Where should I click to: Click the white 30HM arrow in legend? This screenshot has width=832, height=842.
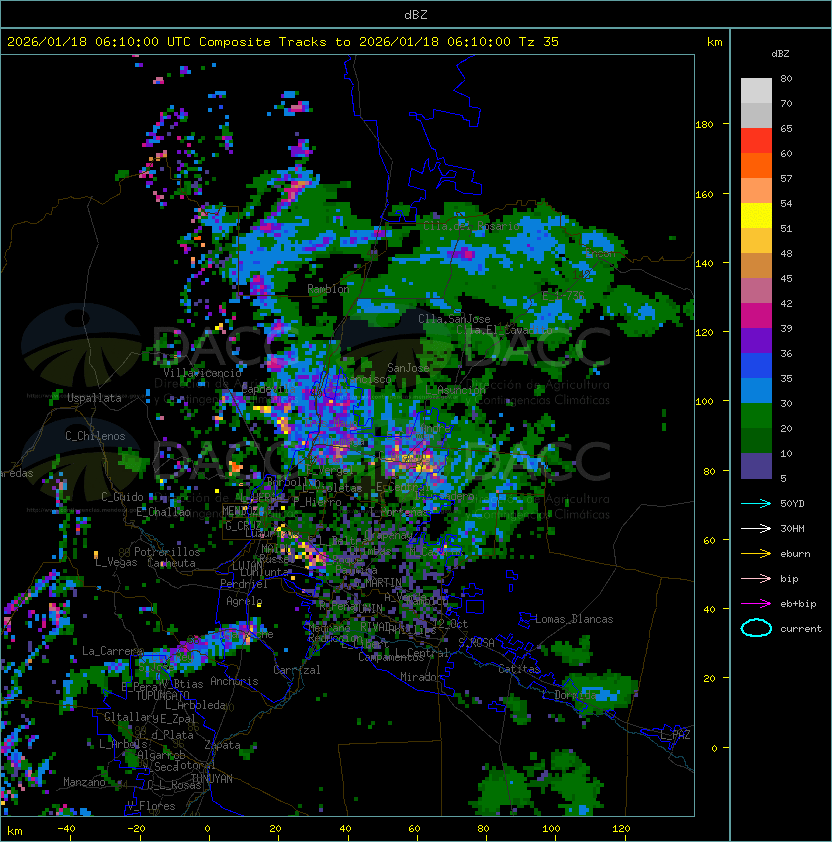[x=756, y=528]
